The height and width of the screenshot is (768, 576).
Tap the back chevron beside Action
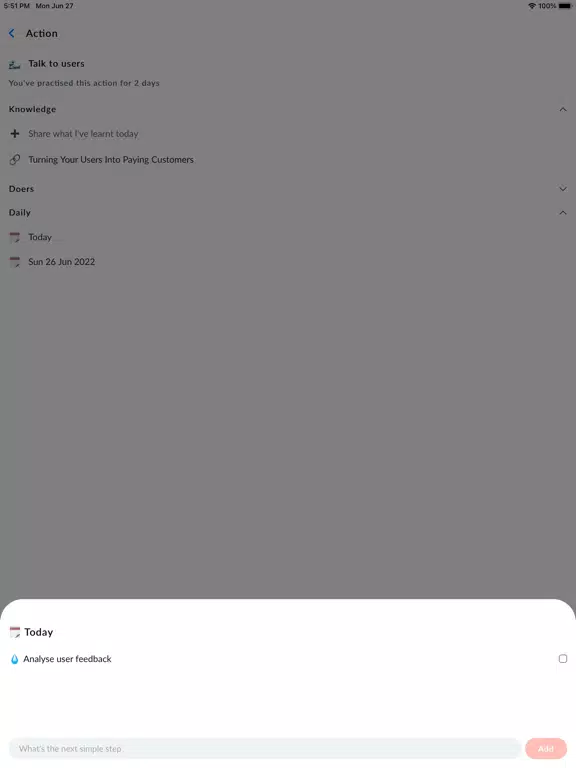(12, 33)
